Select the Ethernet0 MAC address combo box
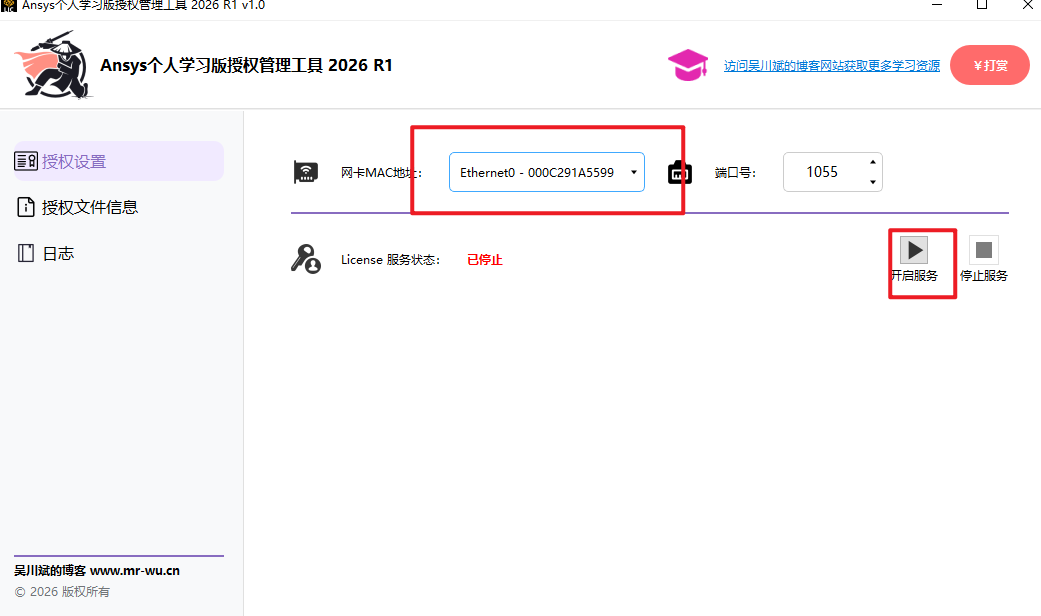This screenshot has width=1041, height=616. [x=546, y=173]
